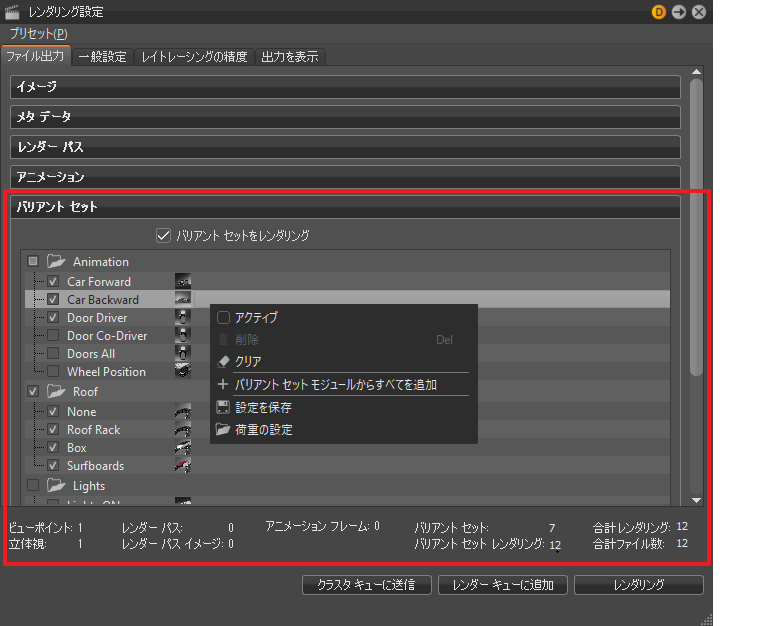768x626 pixels.
Task: Click the Car Backward thumbnail
Action: (x=183, y=299)
